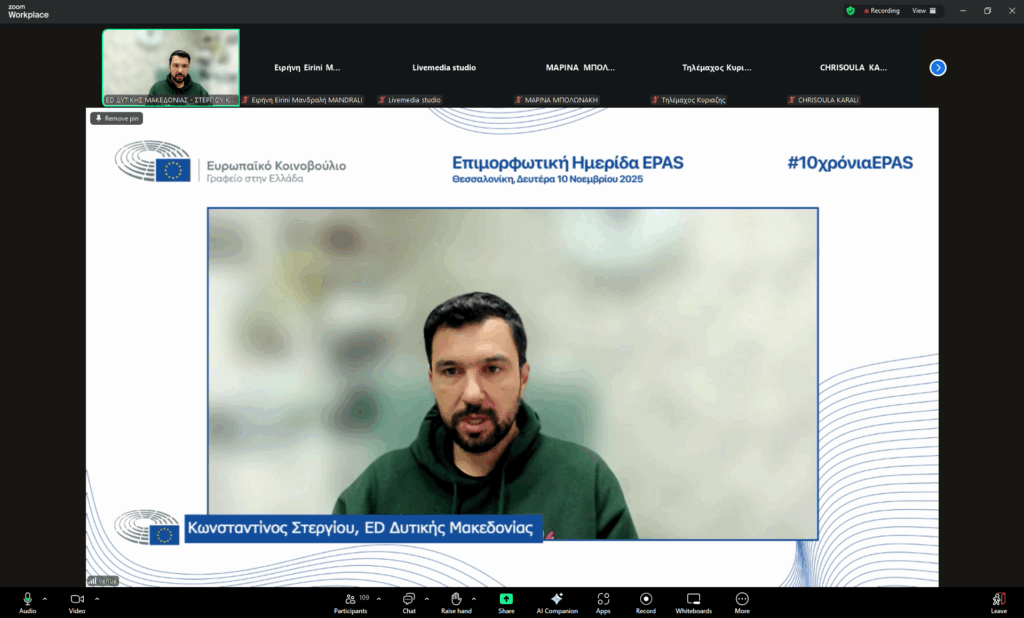Toggle the camera using the Video button
This screenshot has width=1024, height=618.
[77, 600]
